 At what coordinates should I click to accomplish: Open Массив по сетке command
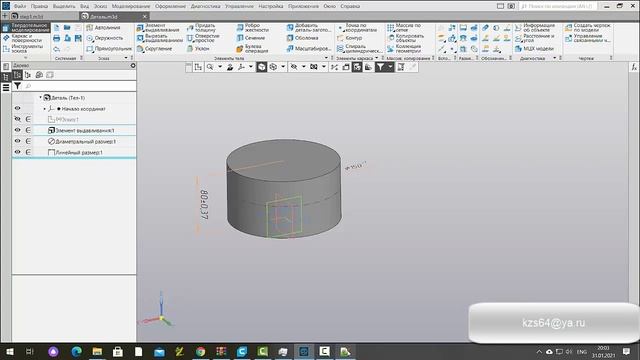tap(404, 27)
